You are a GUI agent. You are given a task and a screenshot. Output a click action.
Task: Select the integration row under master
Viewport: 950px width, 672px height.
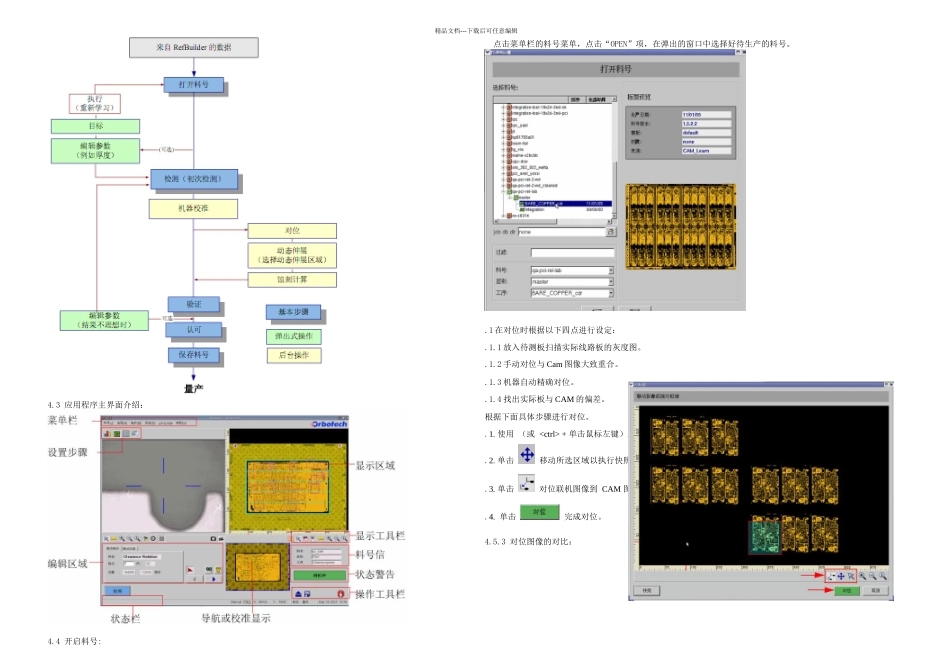(565, 210)
